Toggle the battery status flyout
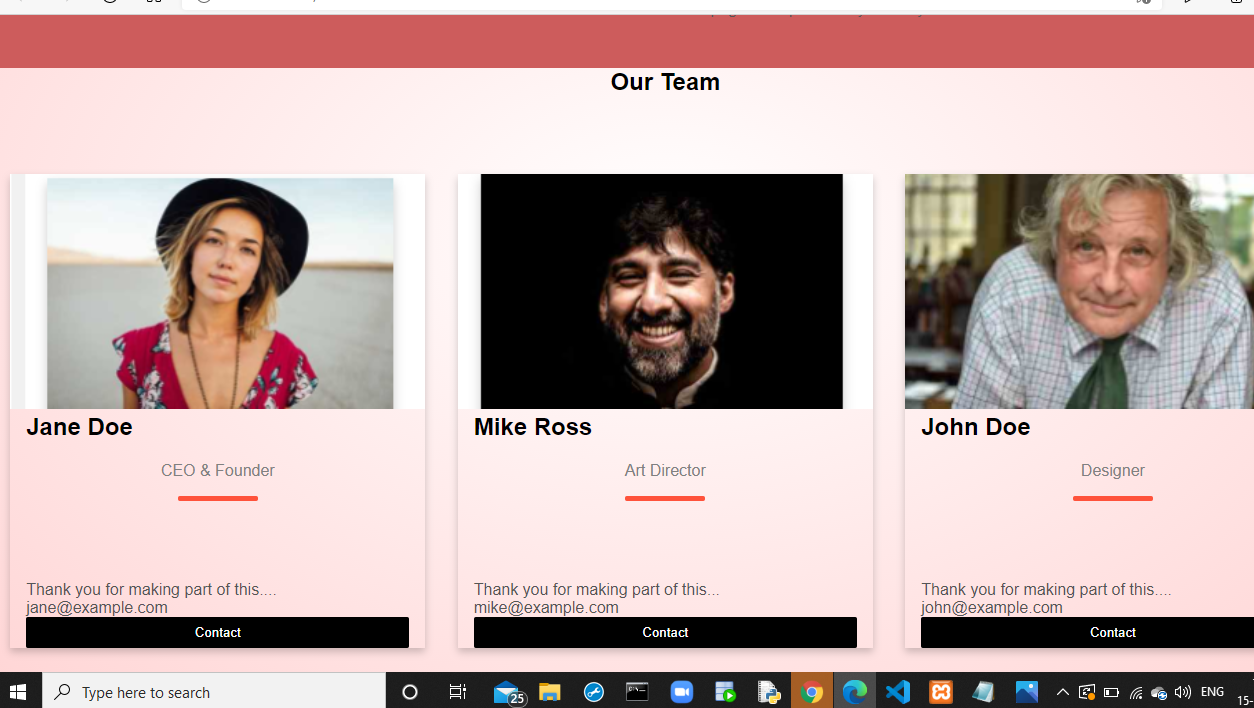 pyautogui.click(x=1110, y=691)
